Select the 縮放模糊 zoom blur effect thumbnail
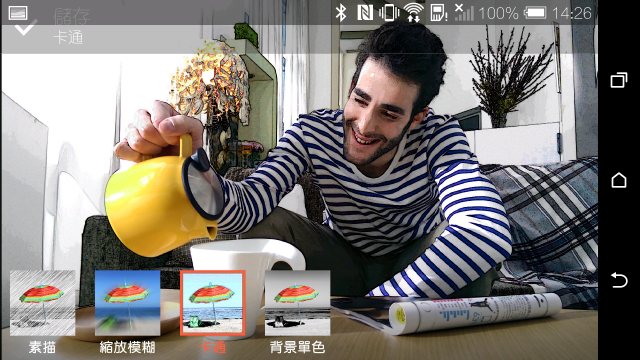The height and width of the screenshot is (360, 640). tap(127, 303)
